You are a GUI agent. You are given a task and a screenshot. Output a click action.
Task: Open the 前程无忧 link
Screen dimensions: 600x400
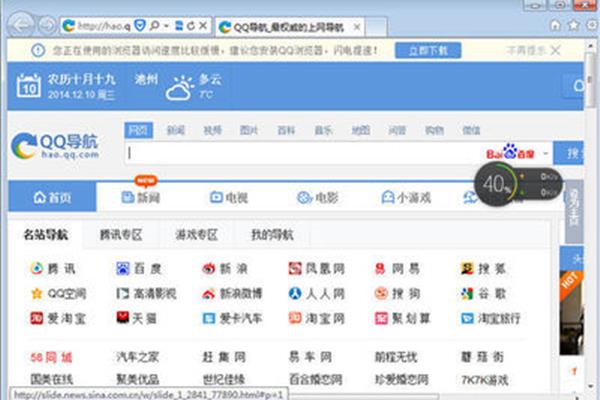pyautogui.click(x=396, y=358)
